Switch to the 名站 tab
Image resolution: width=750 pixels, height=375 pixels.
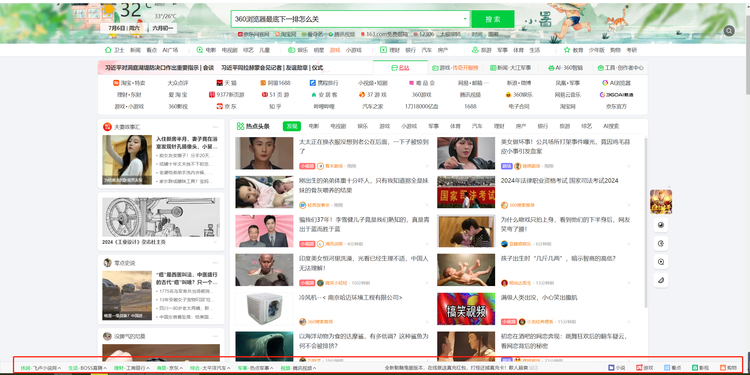(400, 68)
